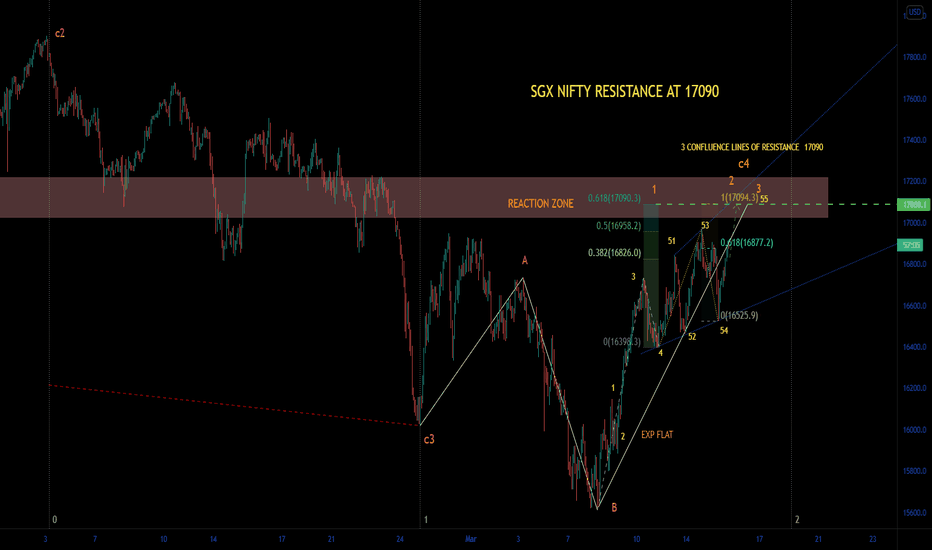
Task: Select the '51' sub-wave label
Action: click(671, 241)
